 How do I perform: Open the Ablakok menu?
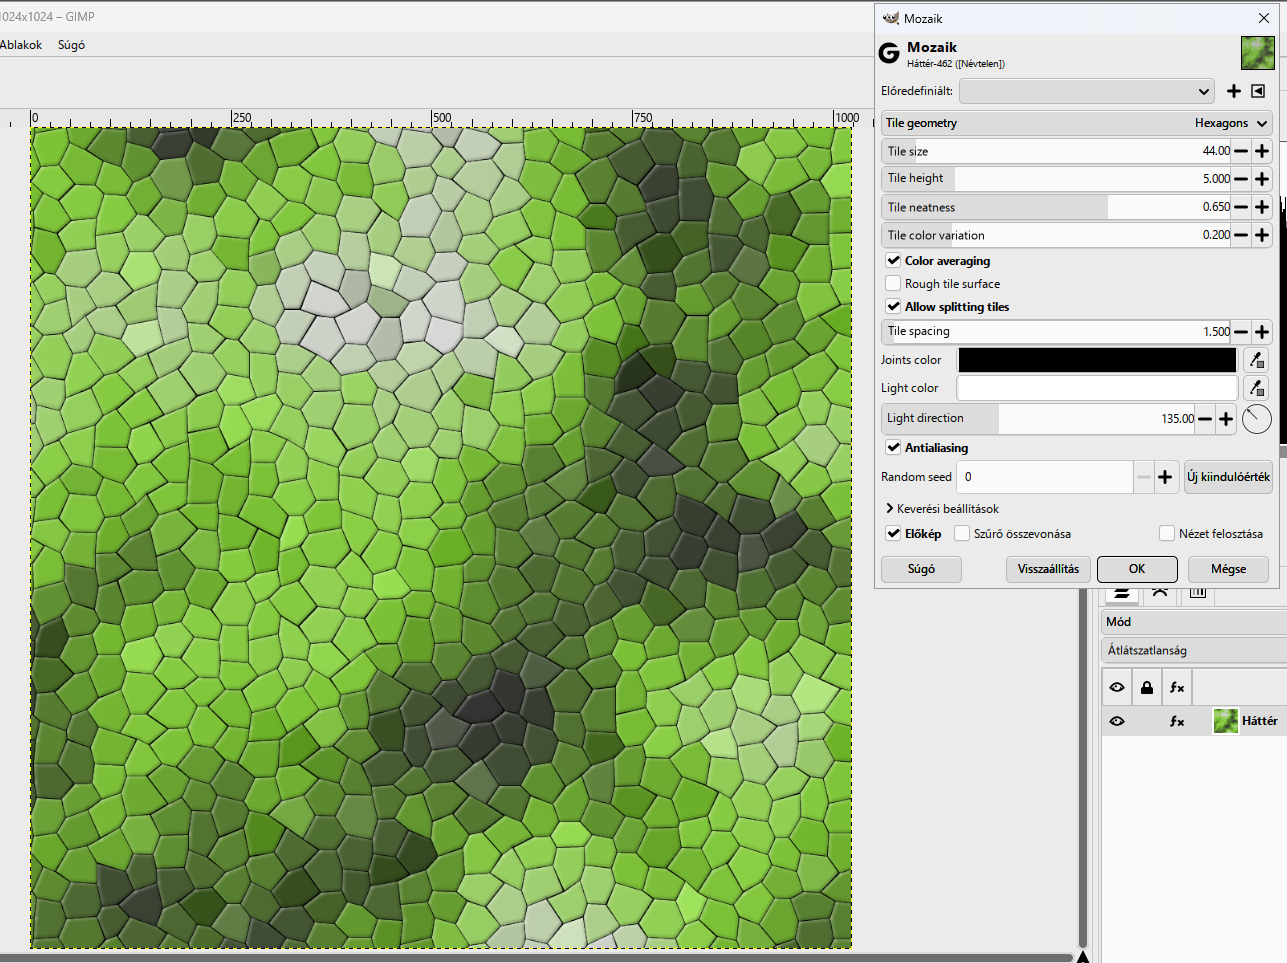(21, 45)
